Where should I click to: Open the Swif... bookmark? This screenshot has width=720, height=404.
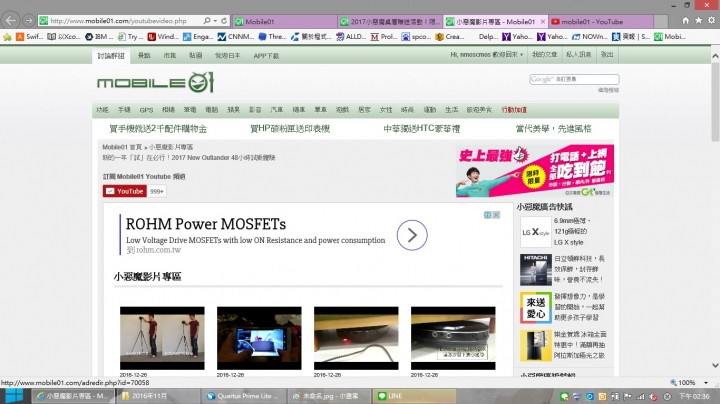pos(29,37)
